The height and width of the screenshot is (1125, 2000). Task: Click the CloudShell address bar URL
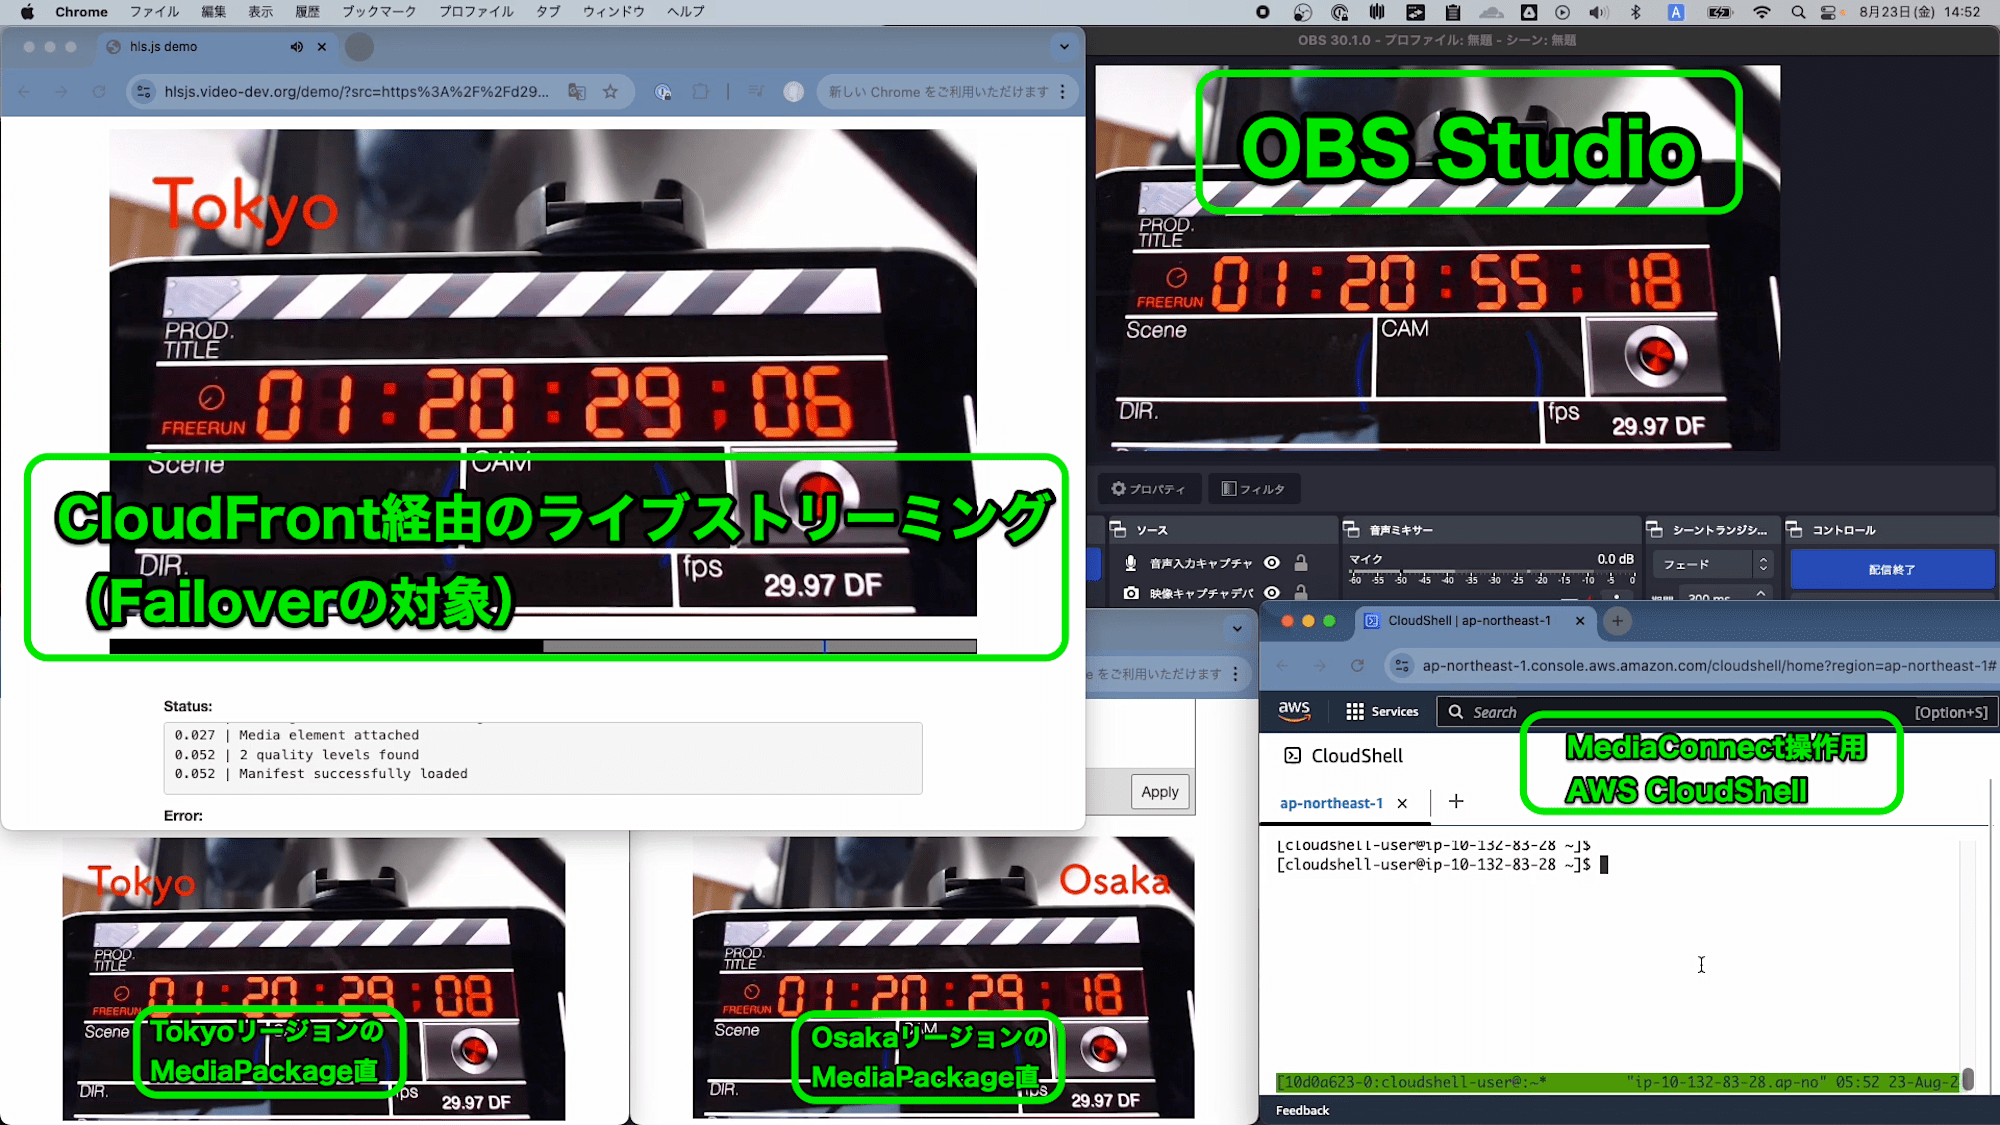click(1708, 666)
